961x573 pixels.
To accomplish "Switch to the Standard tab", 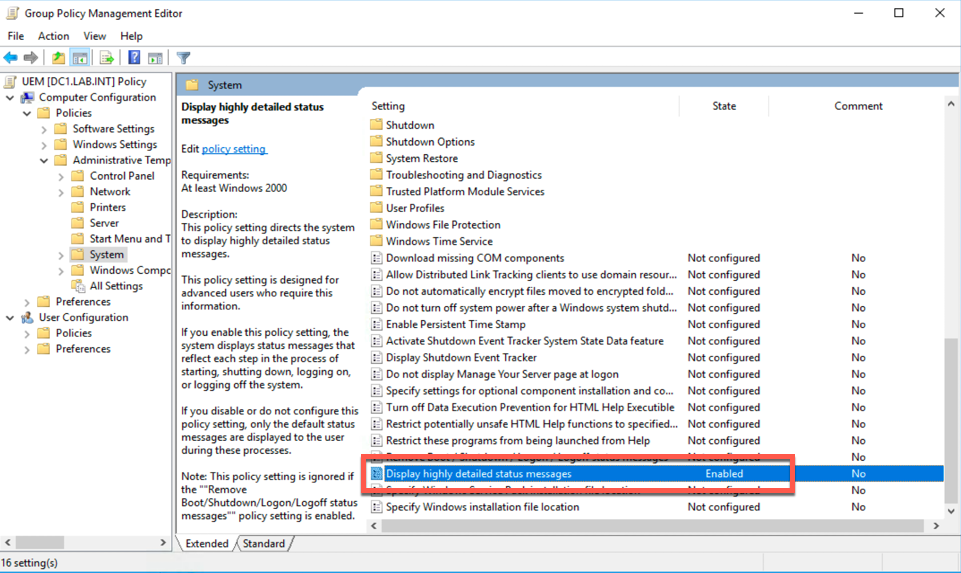I will click(263, 544).
